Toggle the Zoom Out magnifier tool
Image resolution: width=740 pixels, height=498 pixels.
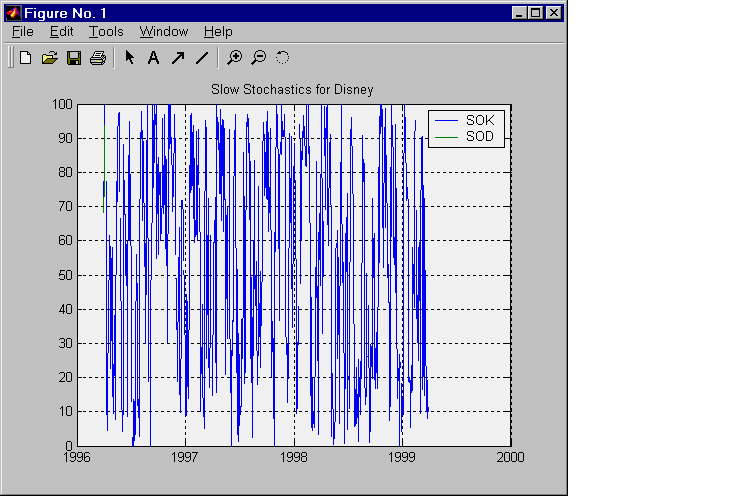(x=258, y=58)
